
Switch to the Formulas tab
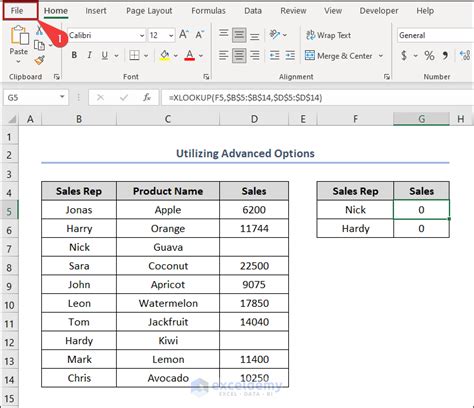click(x=208, y=11)
